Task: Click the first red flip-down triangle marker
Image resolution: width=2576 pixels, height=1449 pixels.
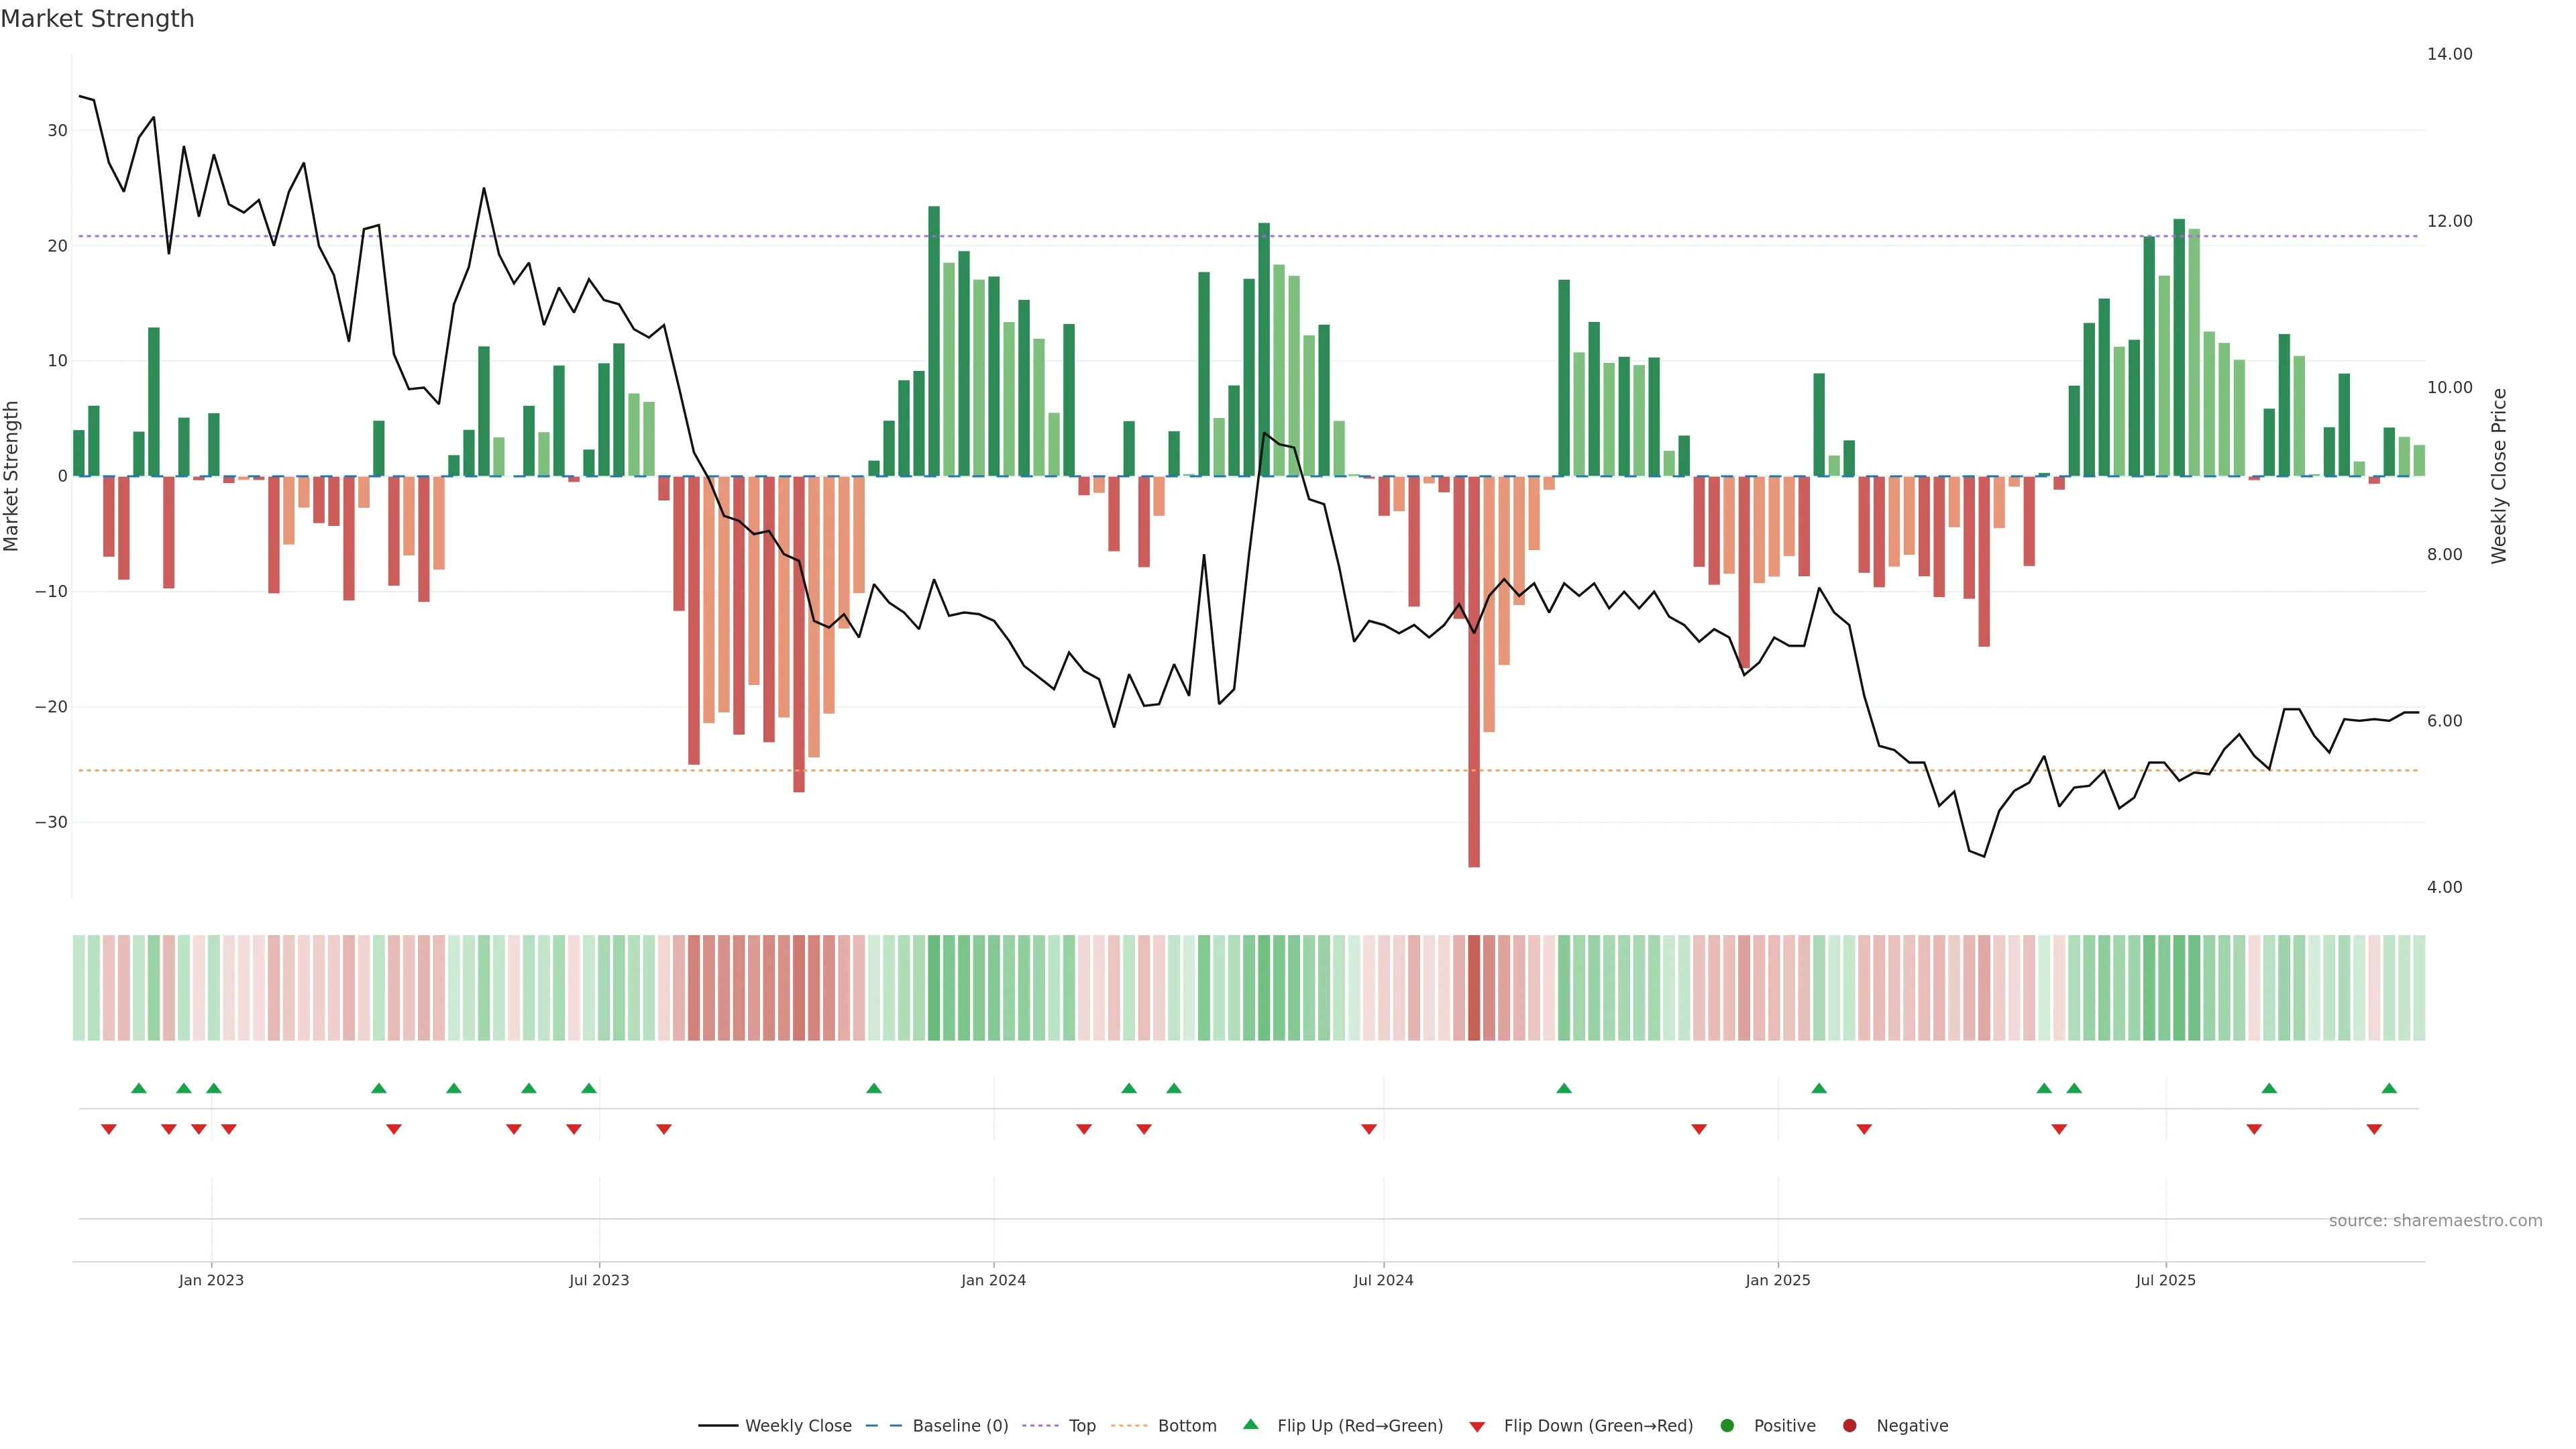Action: pos(109,1129)
